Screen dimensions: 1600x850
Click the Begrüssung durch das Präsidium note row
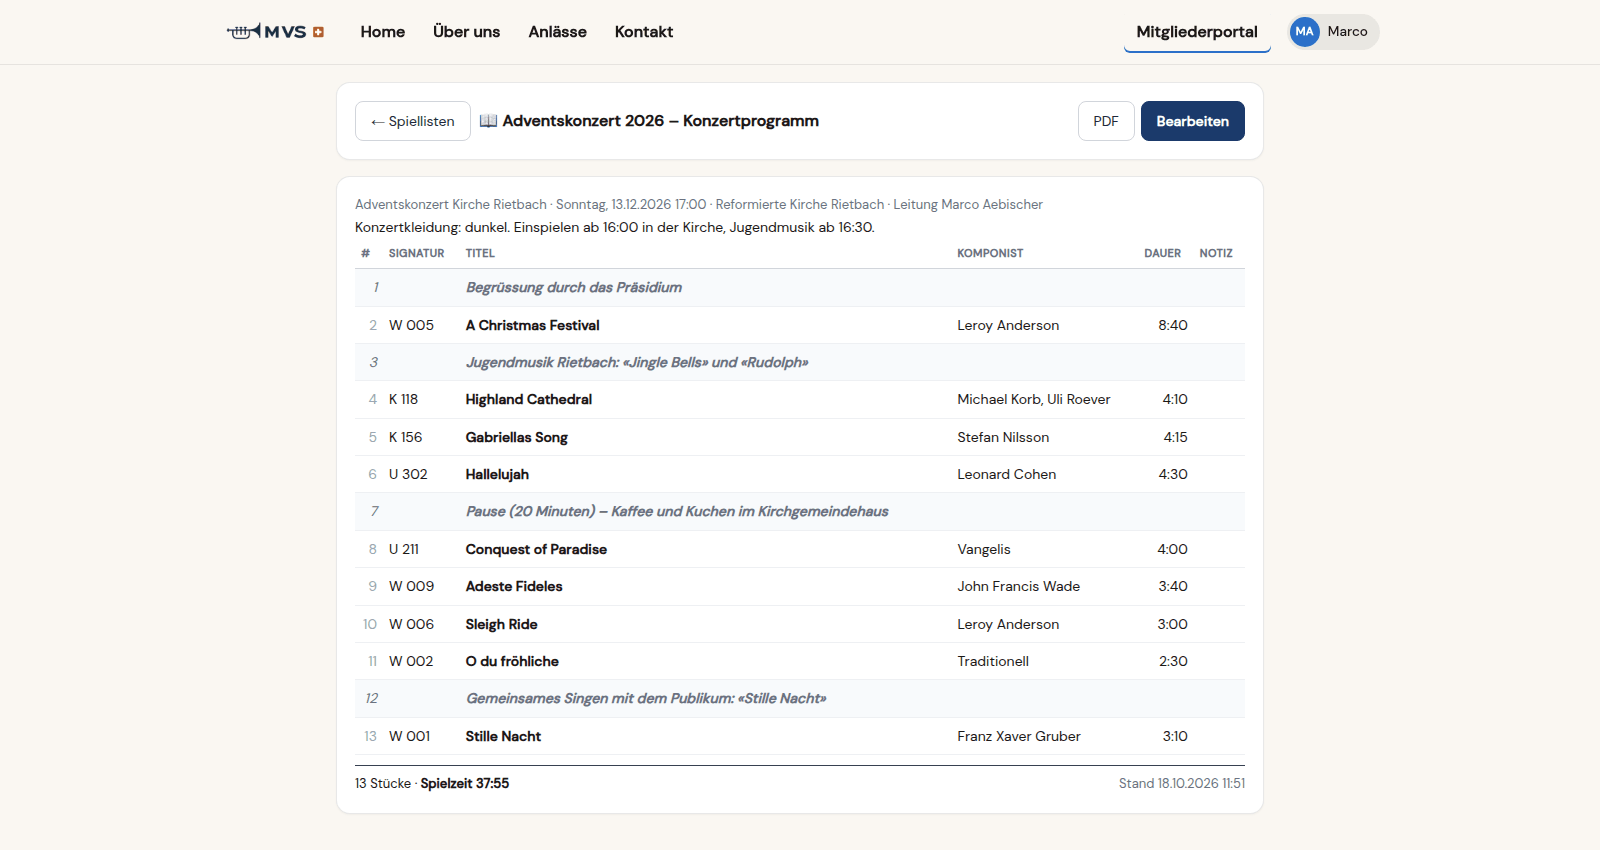(800, 288)
